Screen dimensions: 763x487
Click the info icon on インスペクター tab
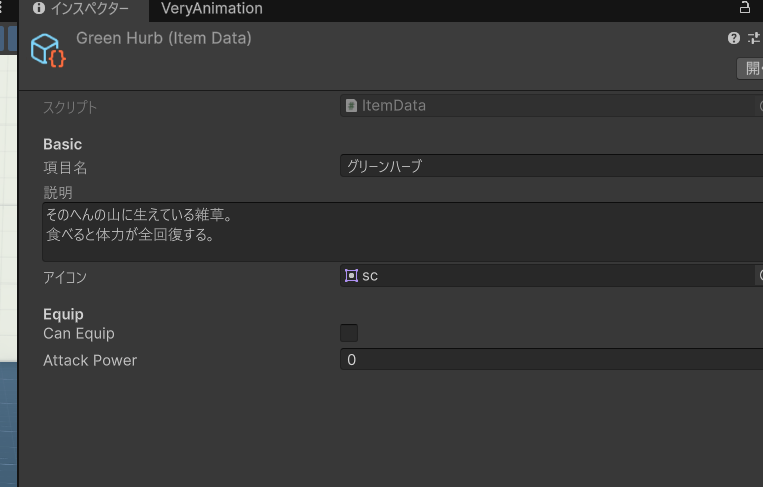[x=39, y=8]
